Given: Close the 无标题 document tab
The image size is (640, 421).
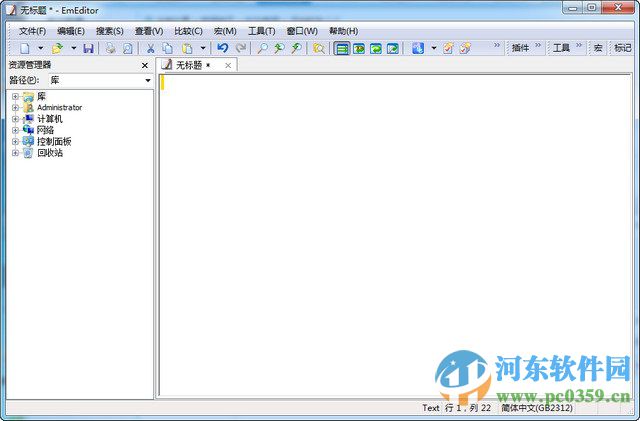Looking at the screenshot, I should [x=228, y=65].
